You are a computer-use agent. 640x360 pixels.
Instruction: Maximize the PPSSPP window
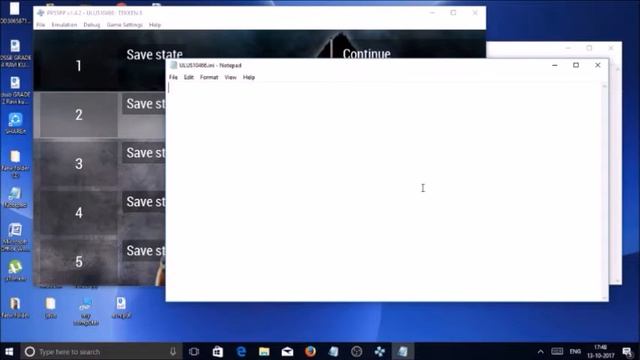click(x=453, y=13)
